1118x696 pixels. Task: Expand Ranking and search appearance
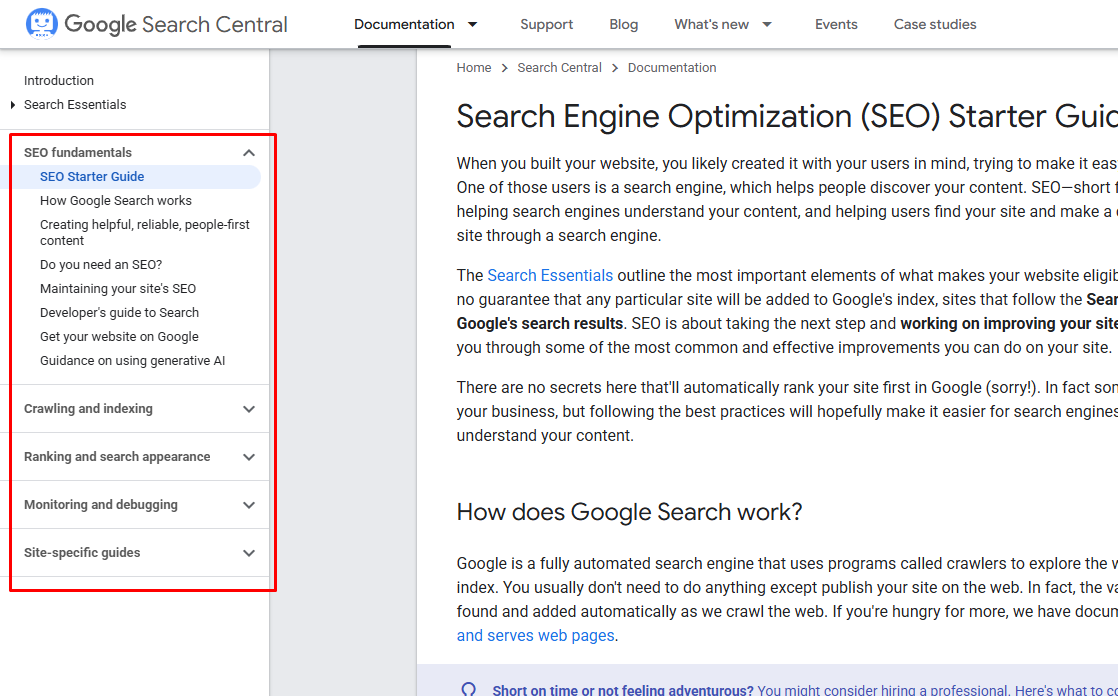click(248, 457)
